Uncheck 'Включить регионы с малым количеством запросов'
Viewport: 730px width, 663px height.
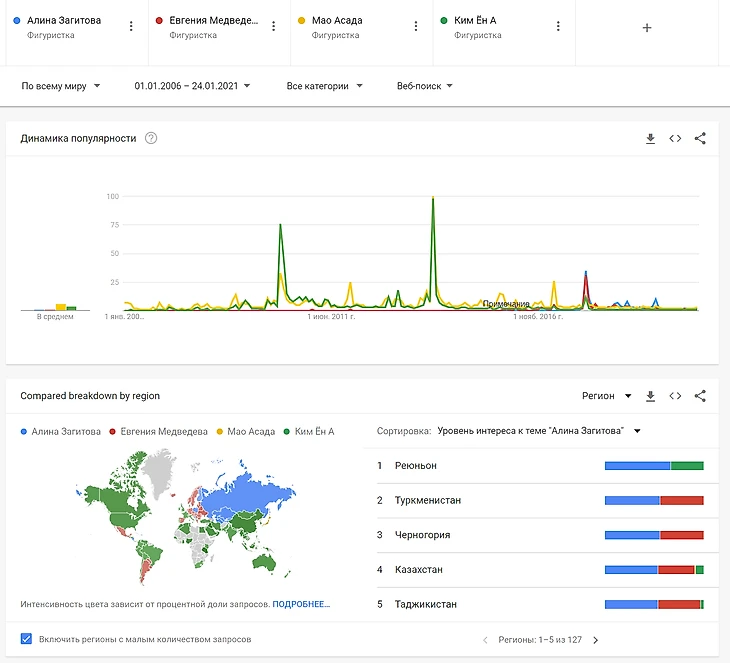[x=27, y=639]
